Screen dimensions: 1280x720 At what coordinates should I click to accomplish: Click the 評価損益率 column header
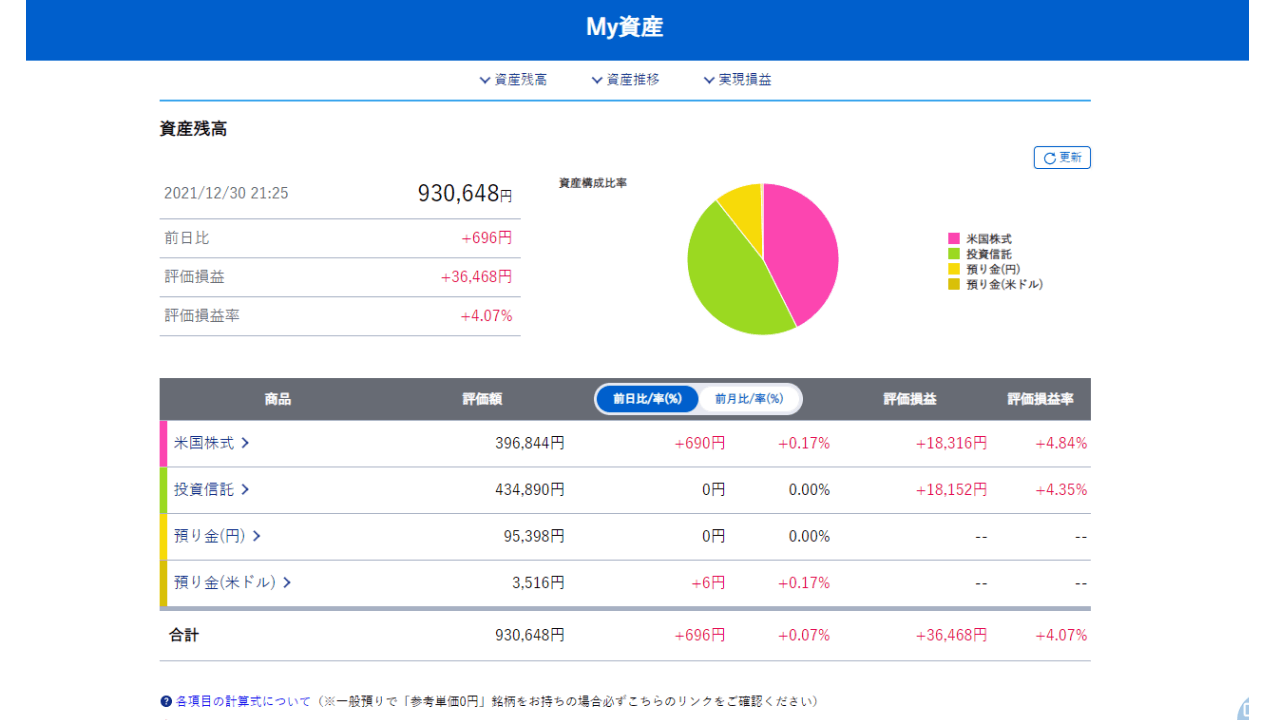(1041, 399)
